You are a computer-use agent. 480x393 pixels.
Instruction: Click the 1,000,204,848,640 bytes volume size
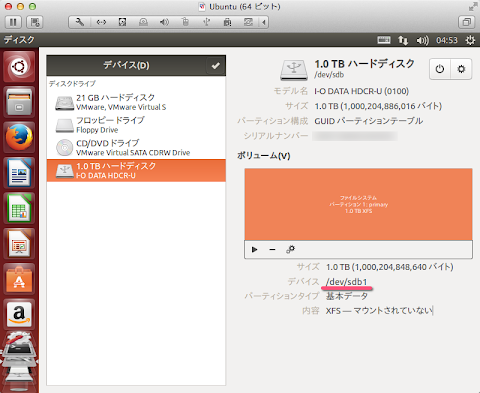coord(390,267)
